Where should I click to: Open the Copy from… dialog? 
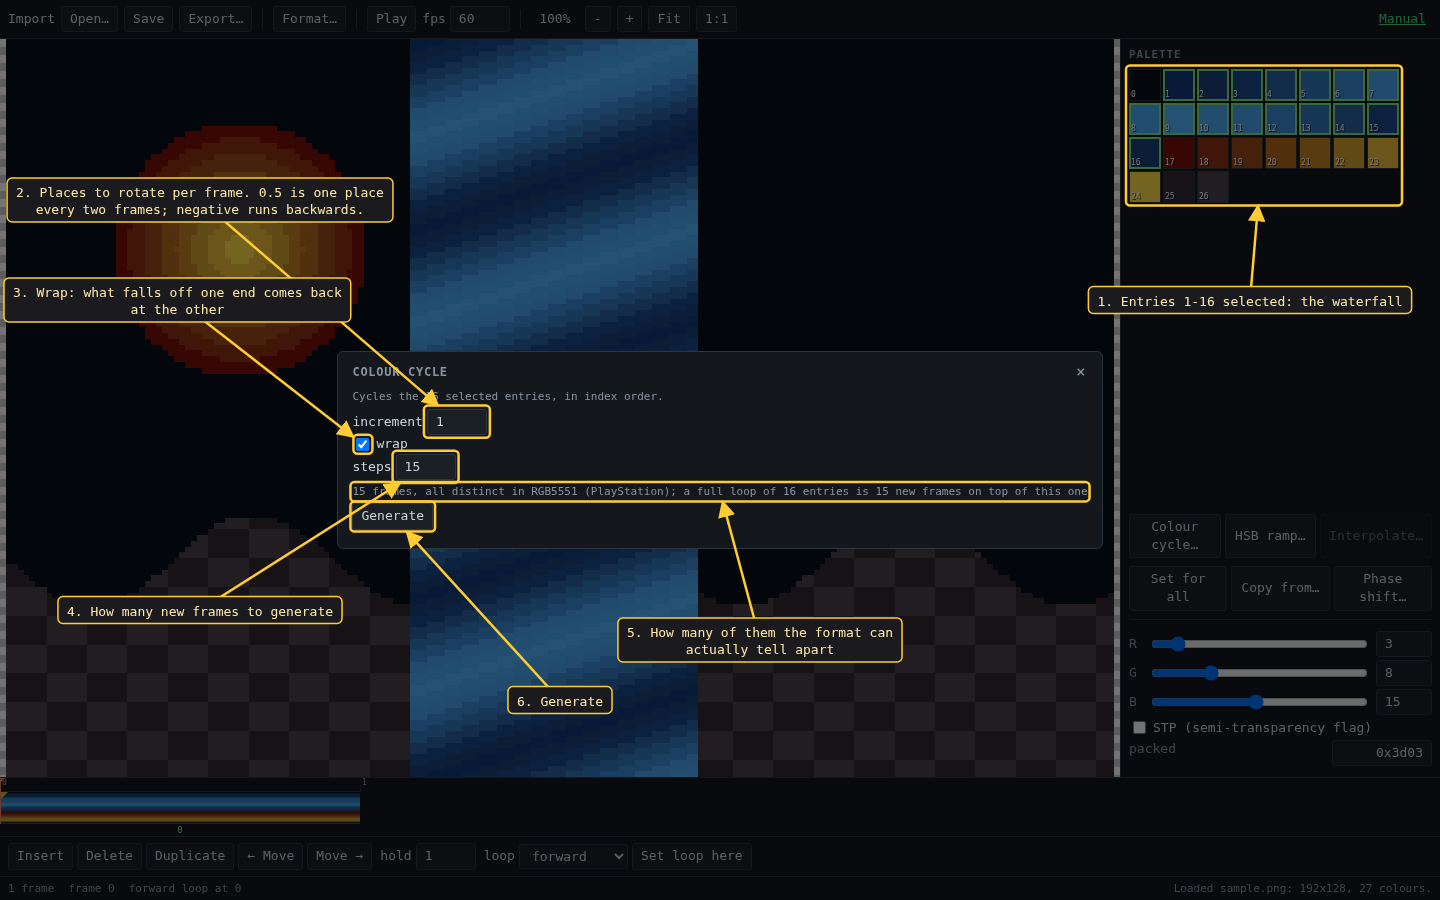tap(1281, 588)
